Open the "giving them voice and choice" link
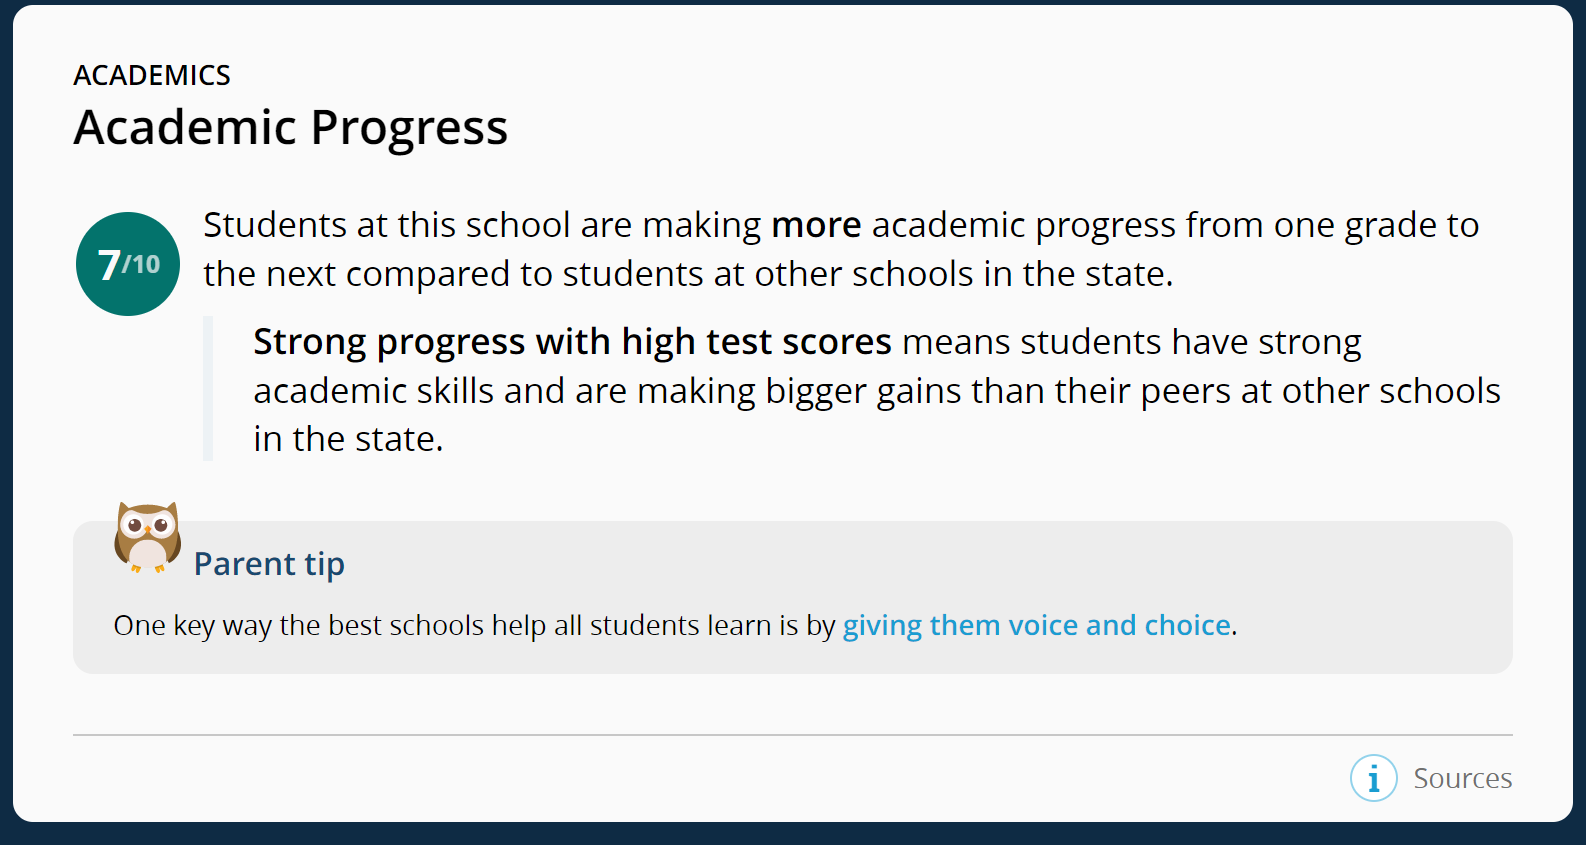1586x845 pixels. pyautogui.click(x=1036, y=625)
